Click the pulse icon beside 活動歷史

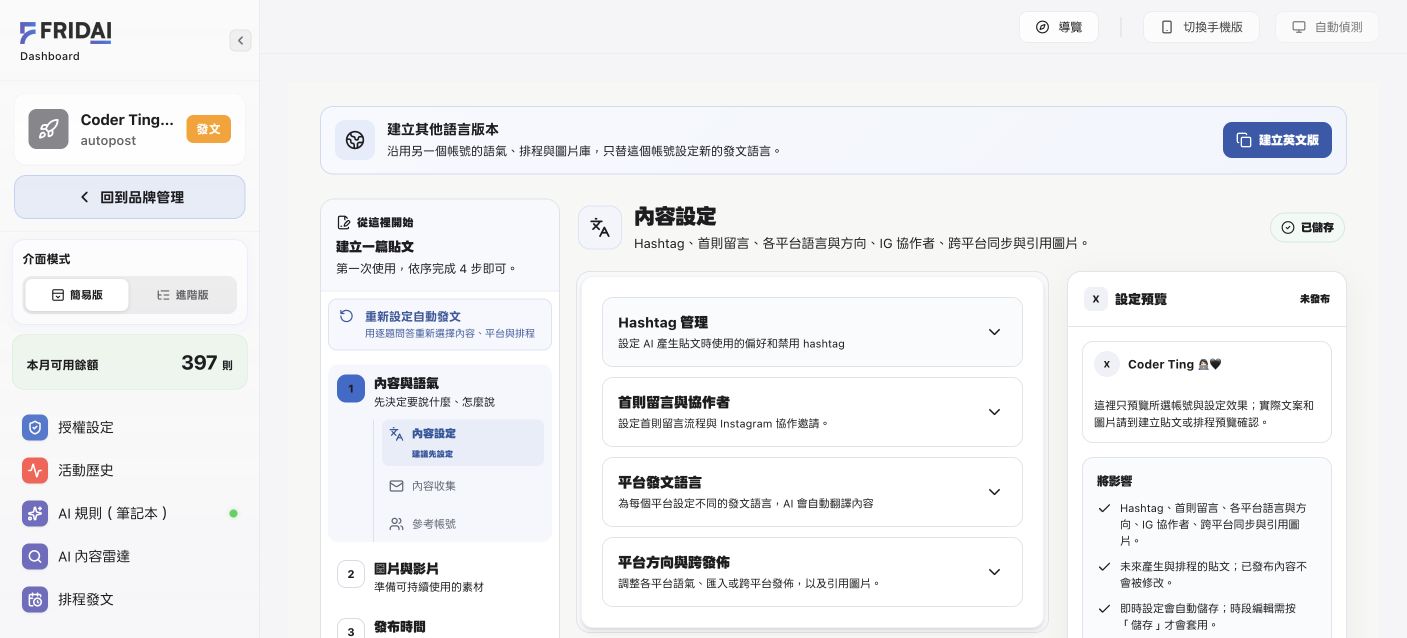[35, 470]
